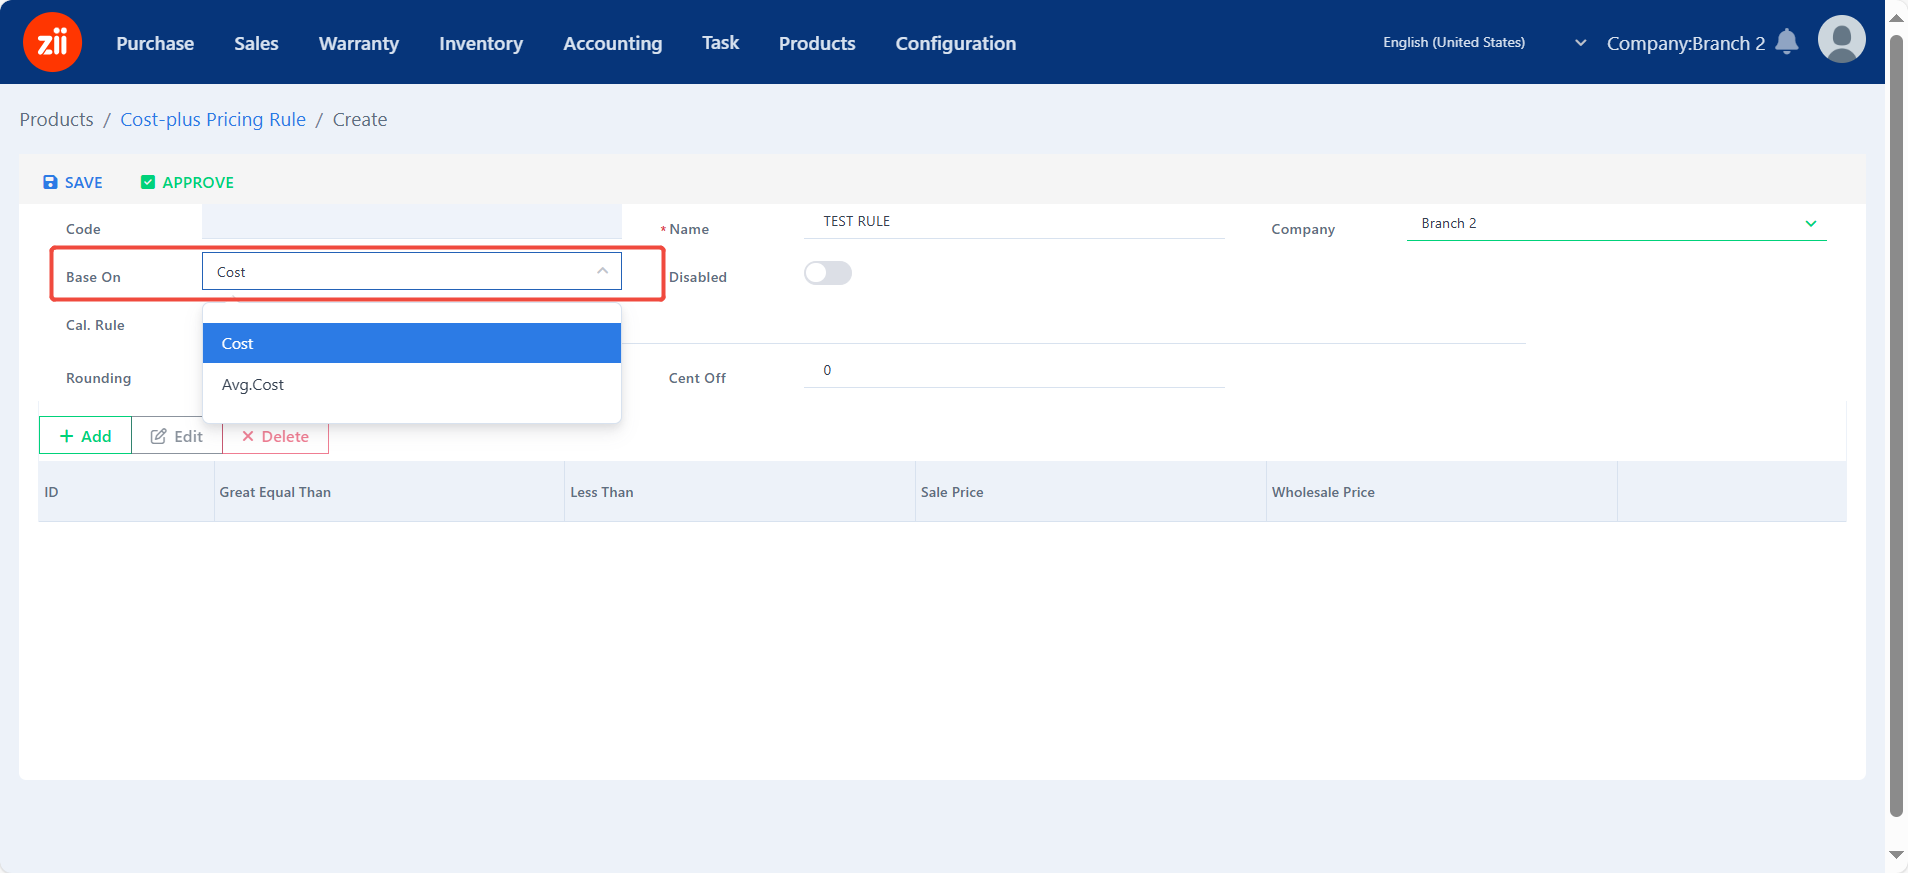Click the Code input field
Viewport: 1908px width, 873px height.
coord(412,221)
